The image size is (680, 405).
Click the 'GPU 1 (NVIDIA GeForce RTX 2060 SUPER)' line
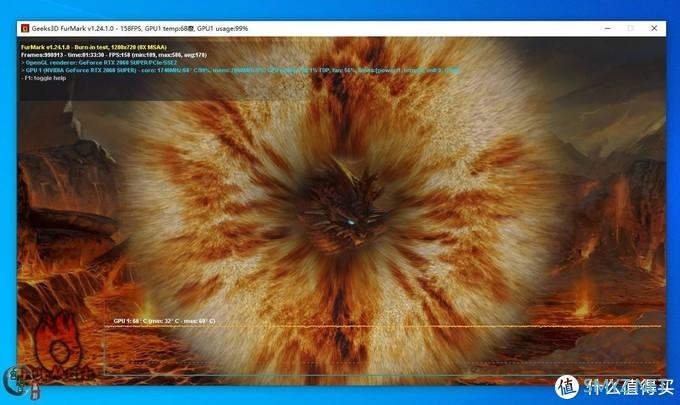(240, 70)
